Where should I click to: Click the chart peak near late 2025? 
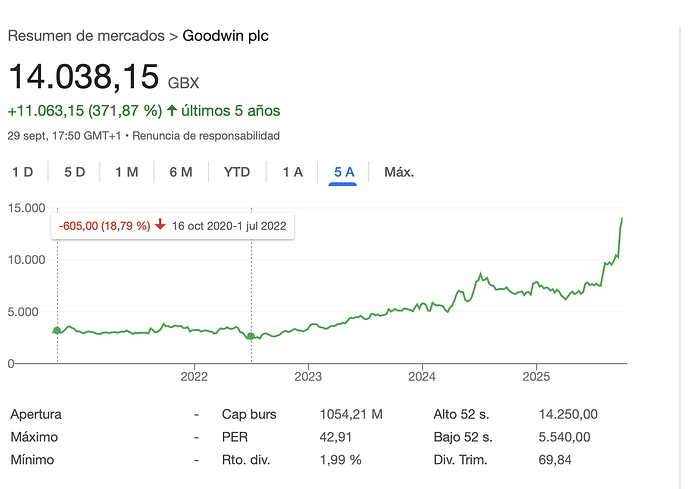click(x=623, y=217)
